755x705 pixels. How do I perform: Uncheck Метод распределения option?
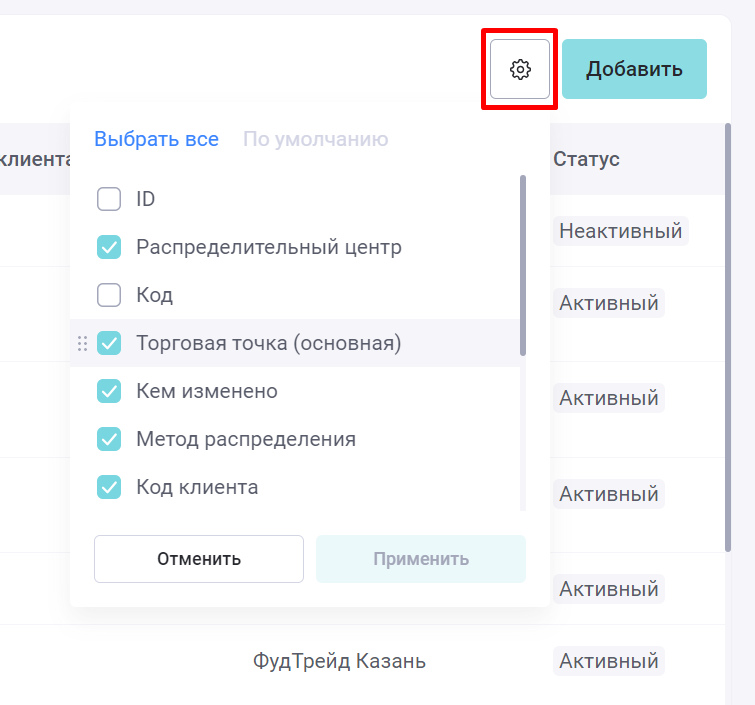tap(109, 439)
